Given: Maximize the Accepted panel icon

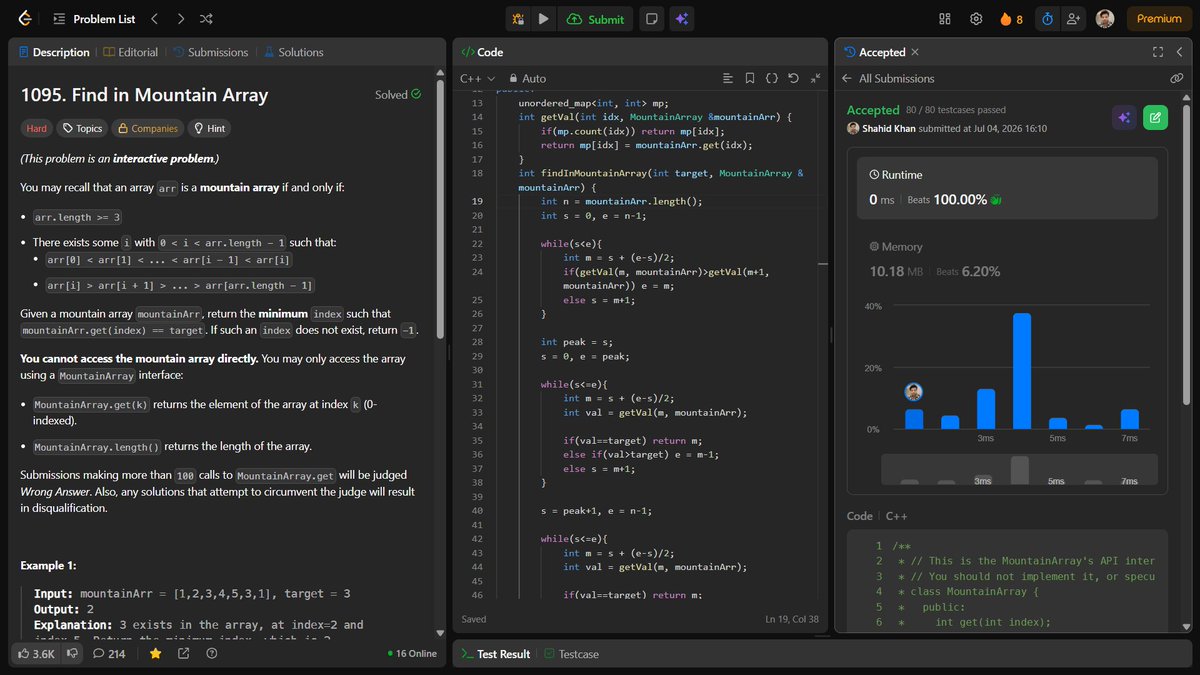Looking at the screenshot, I should [1158, 52].
